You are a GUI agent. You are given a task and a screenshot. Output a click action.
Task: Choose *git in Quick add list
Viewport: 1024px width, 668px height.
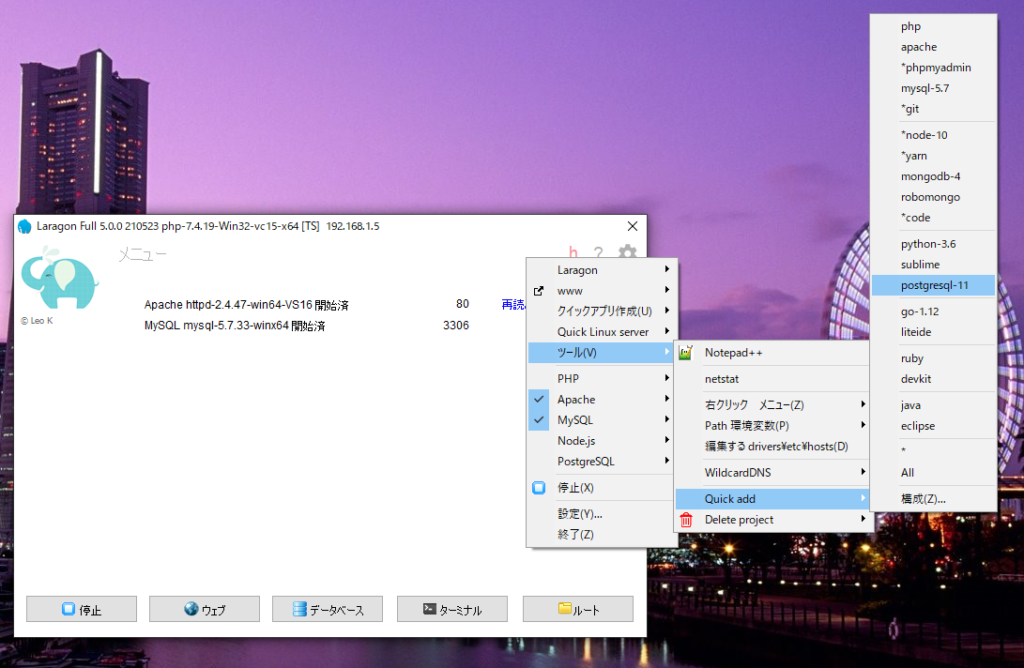933,109
